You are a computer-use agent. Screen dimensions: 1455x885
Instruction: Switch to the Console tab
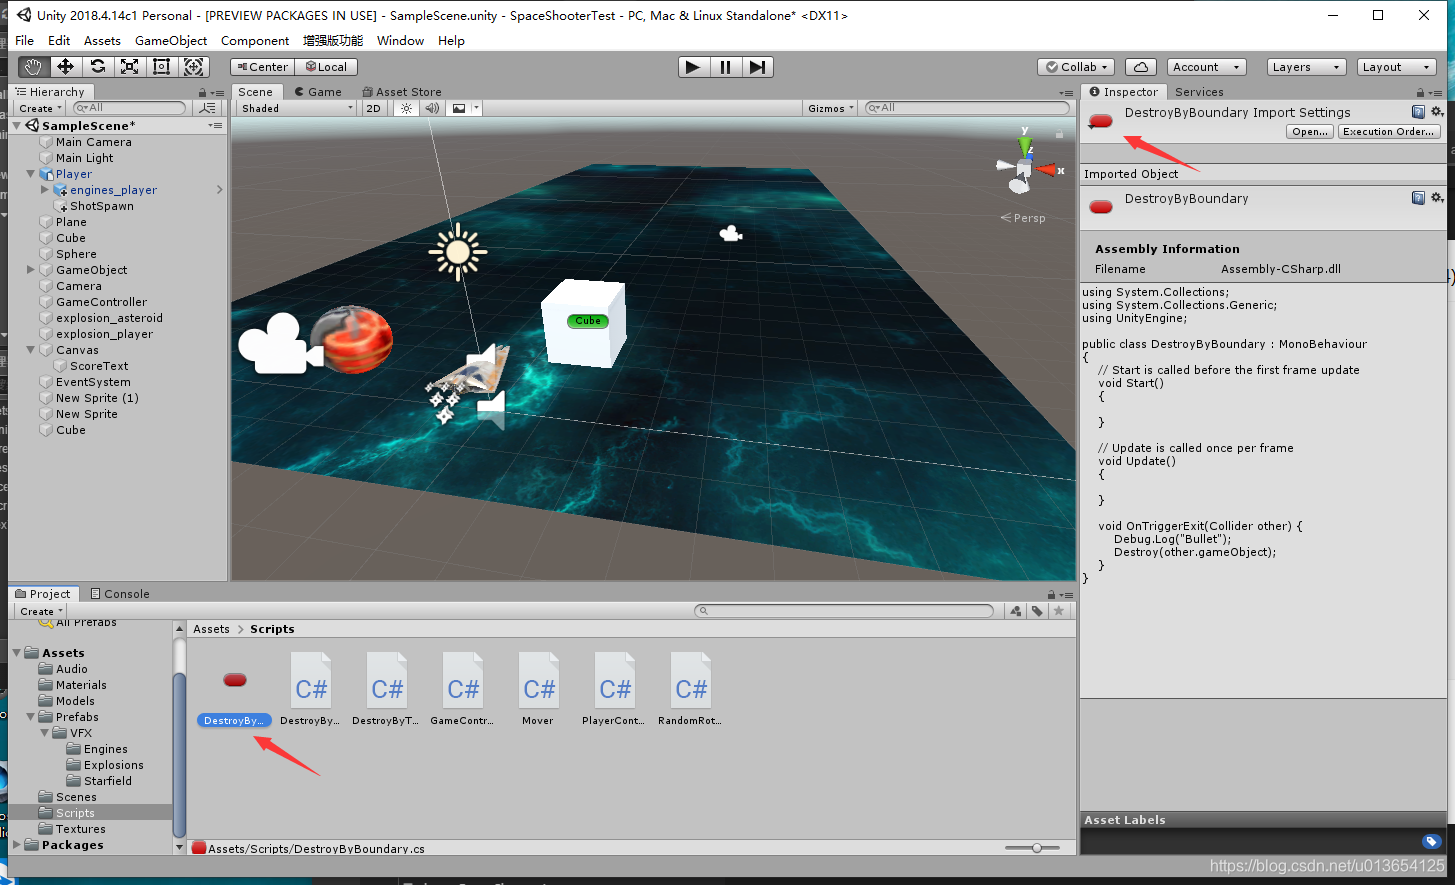(120, 593)
